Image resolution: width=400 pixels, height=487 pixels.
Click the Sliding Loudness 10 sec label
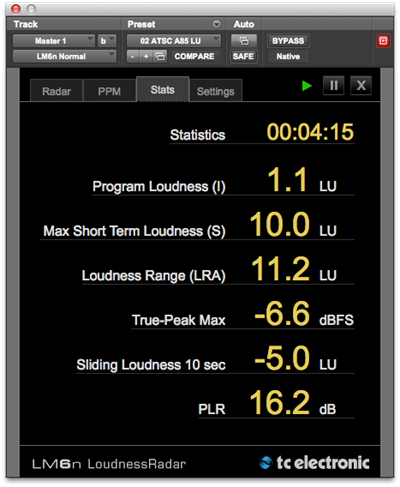pyautogui.click(x=151, y=365)
